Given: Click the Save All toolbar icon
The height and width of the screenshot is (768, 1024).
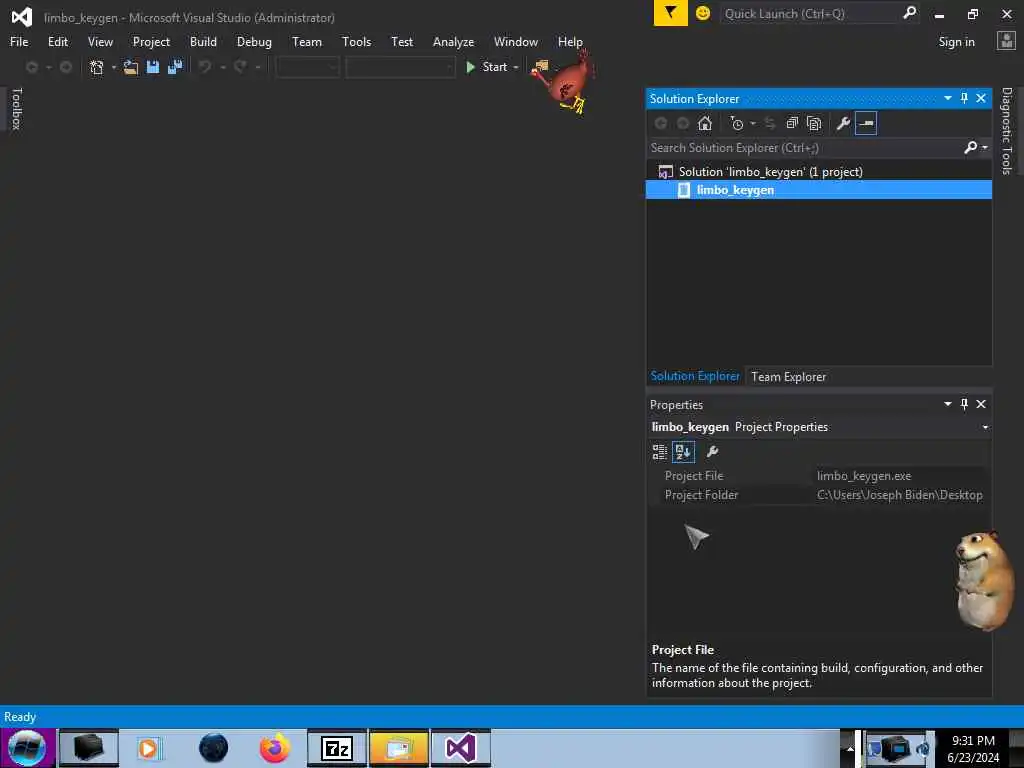Looking at the screenshot, I should tap(175, 67).
